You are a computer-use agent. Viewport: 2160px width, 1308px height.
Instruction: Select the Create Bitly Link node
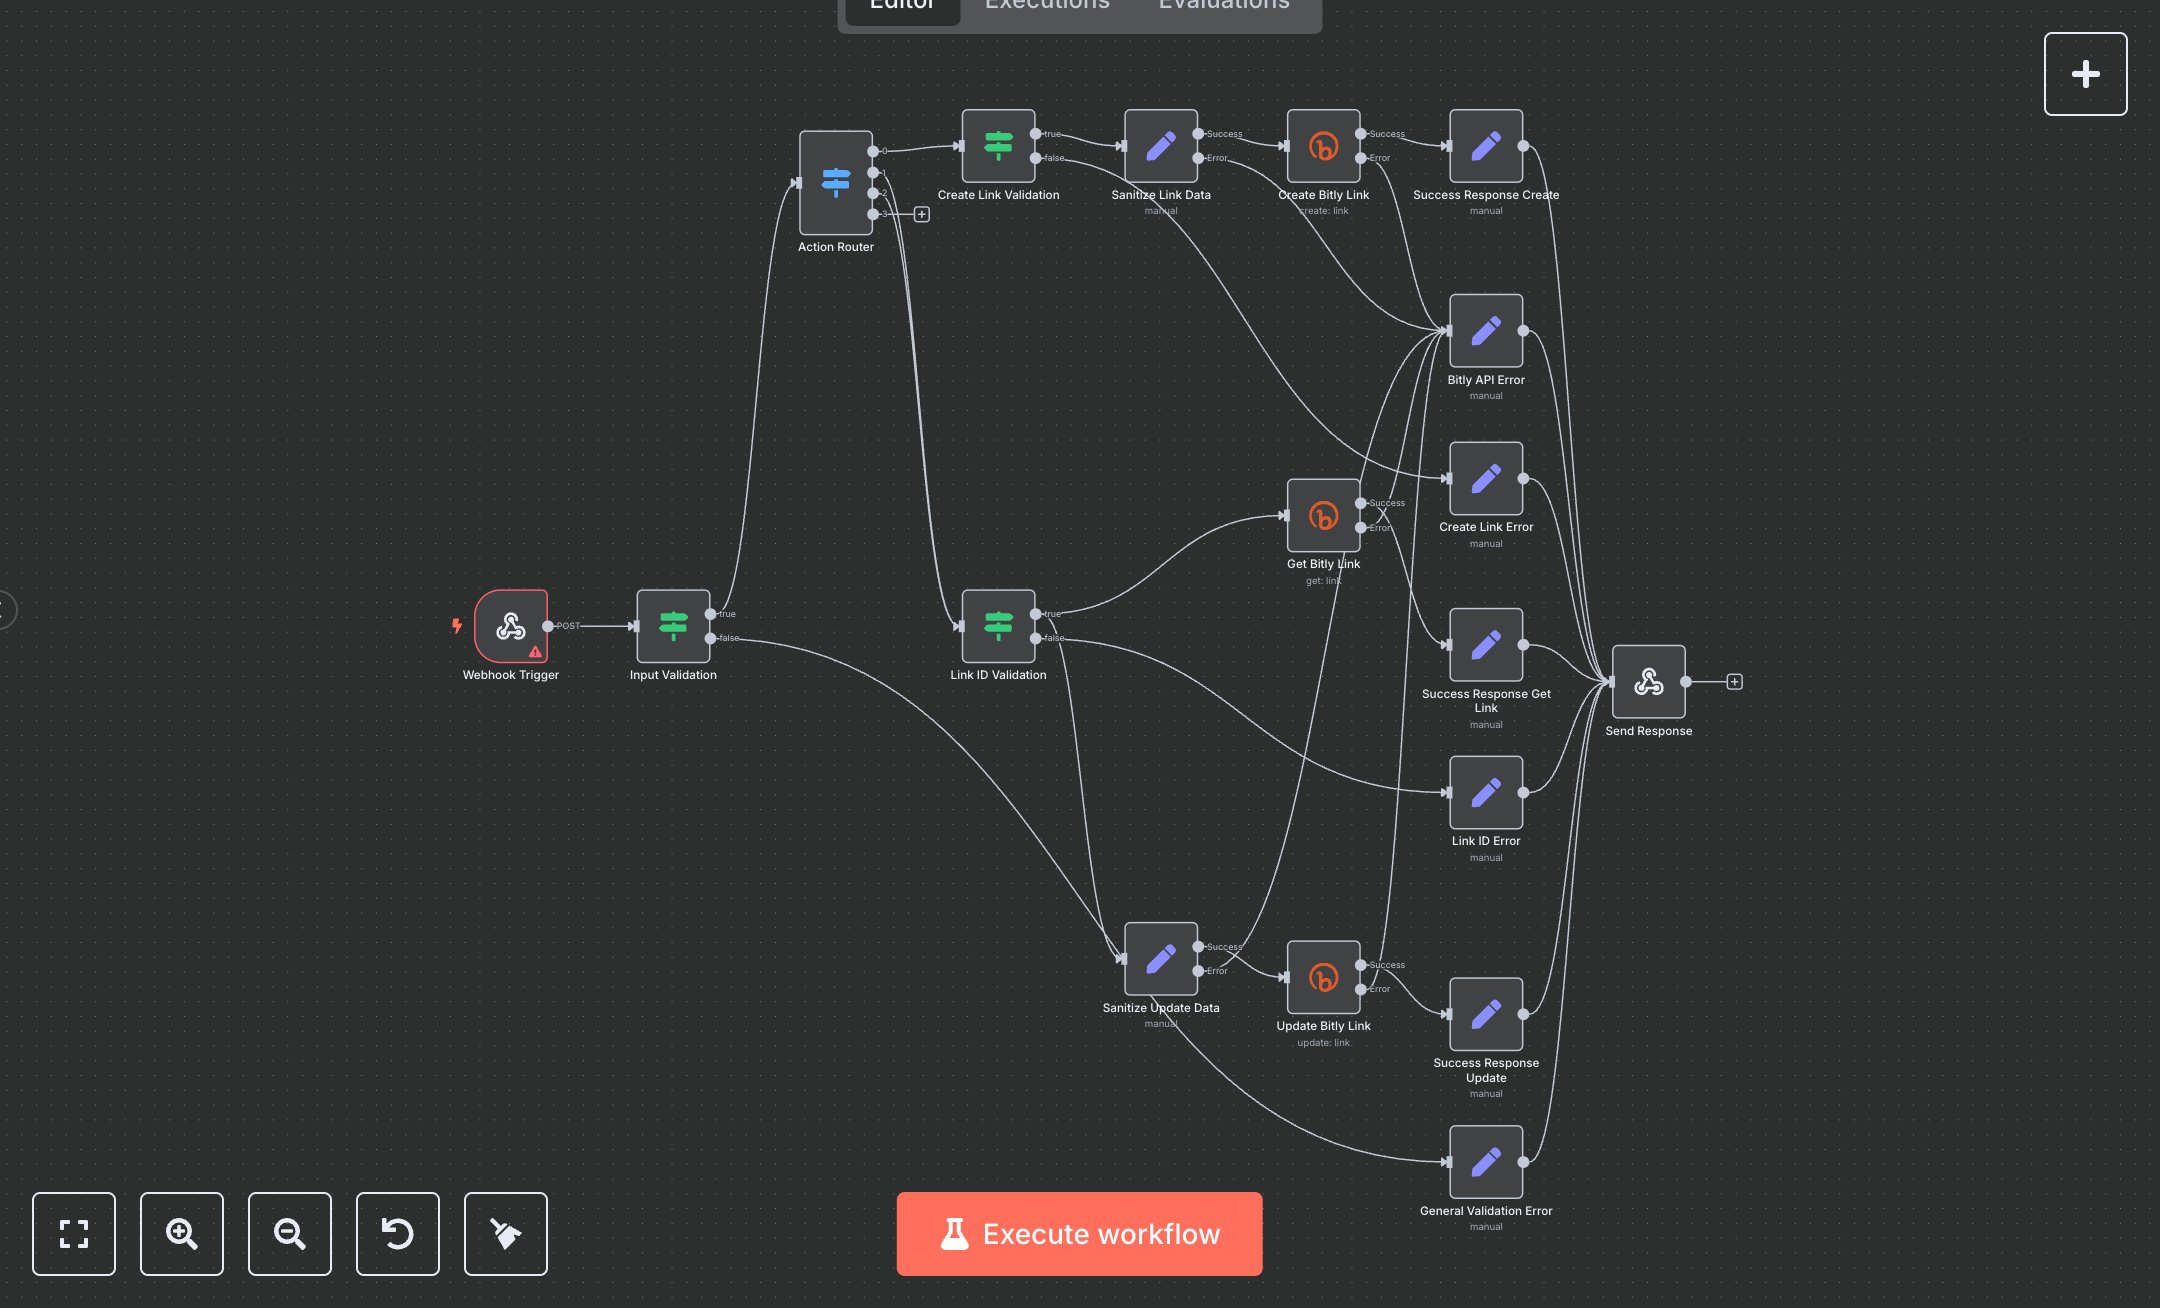1323,146
